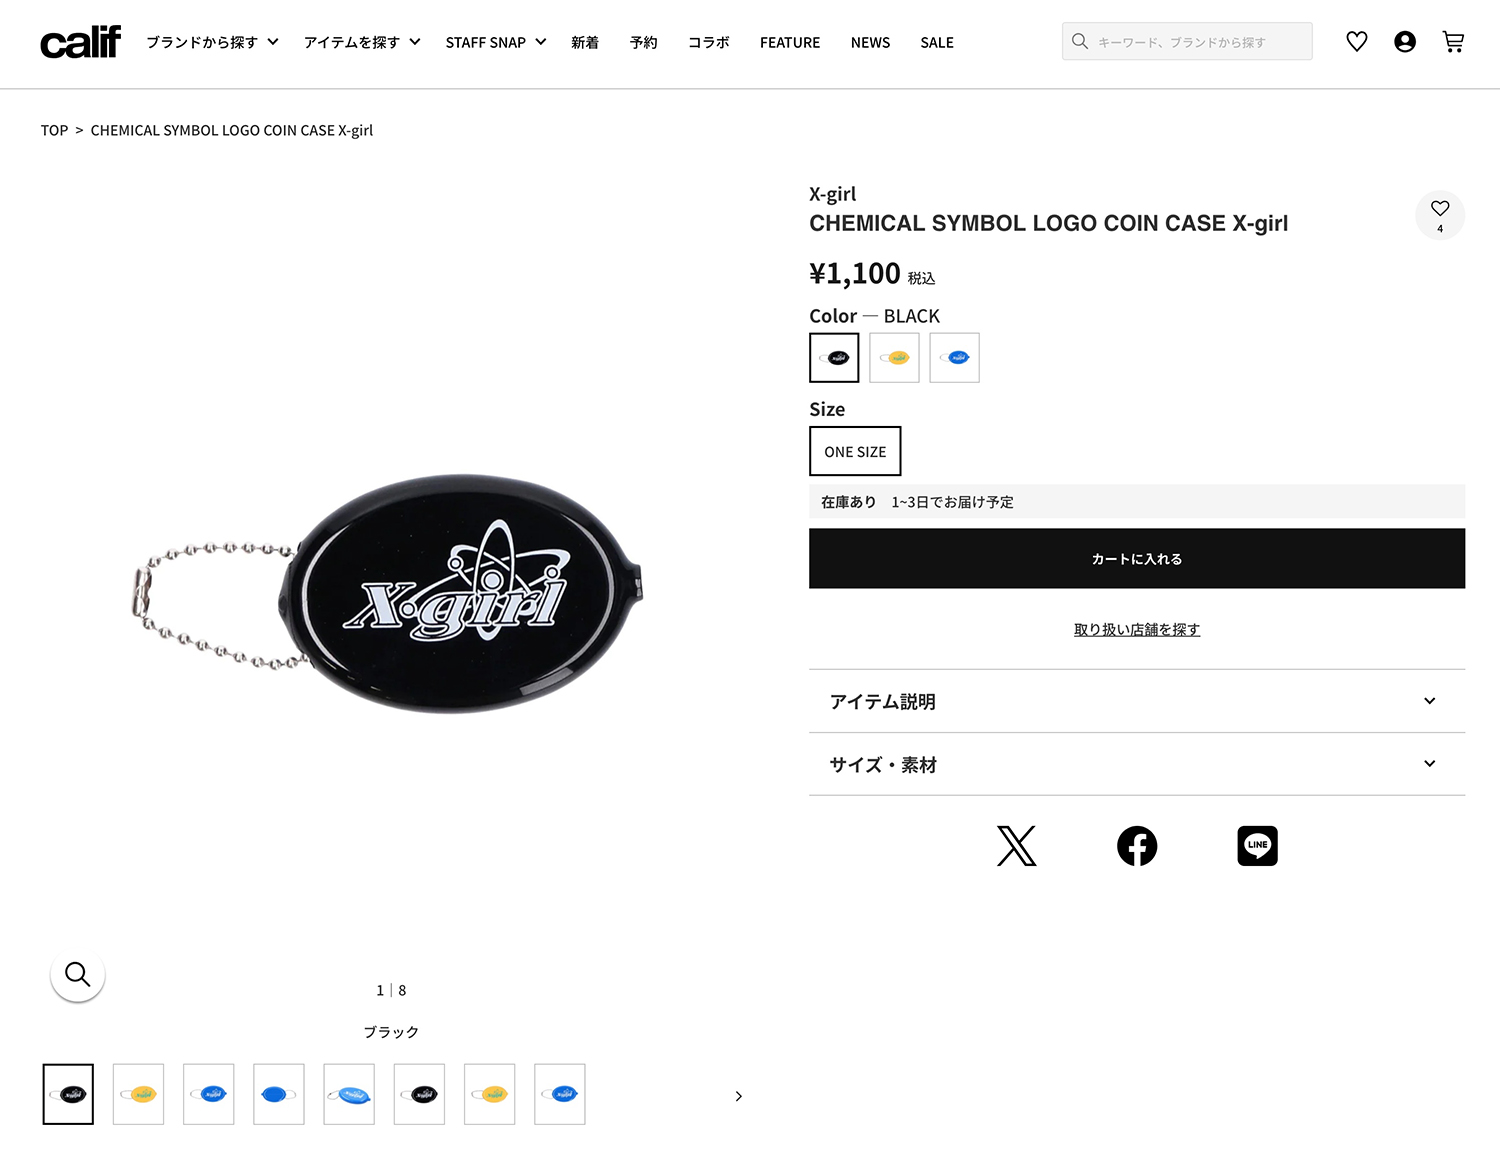
Task: Share the product on X
Action: (1016, 845)
